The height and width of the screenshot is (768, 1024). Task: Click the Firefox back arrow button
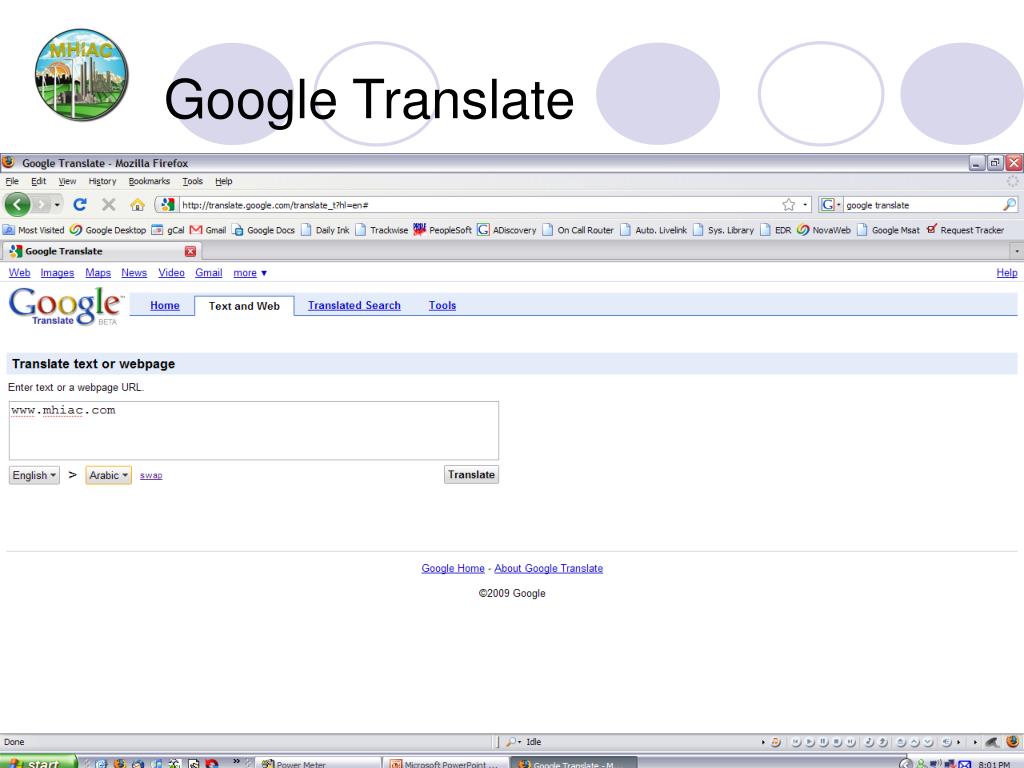coord(17,205)
